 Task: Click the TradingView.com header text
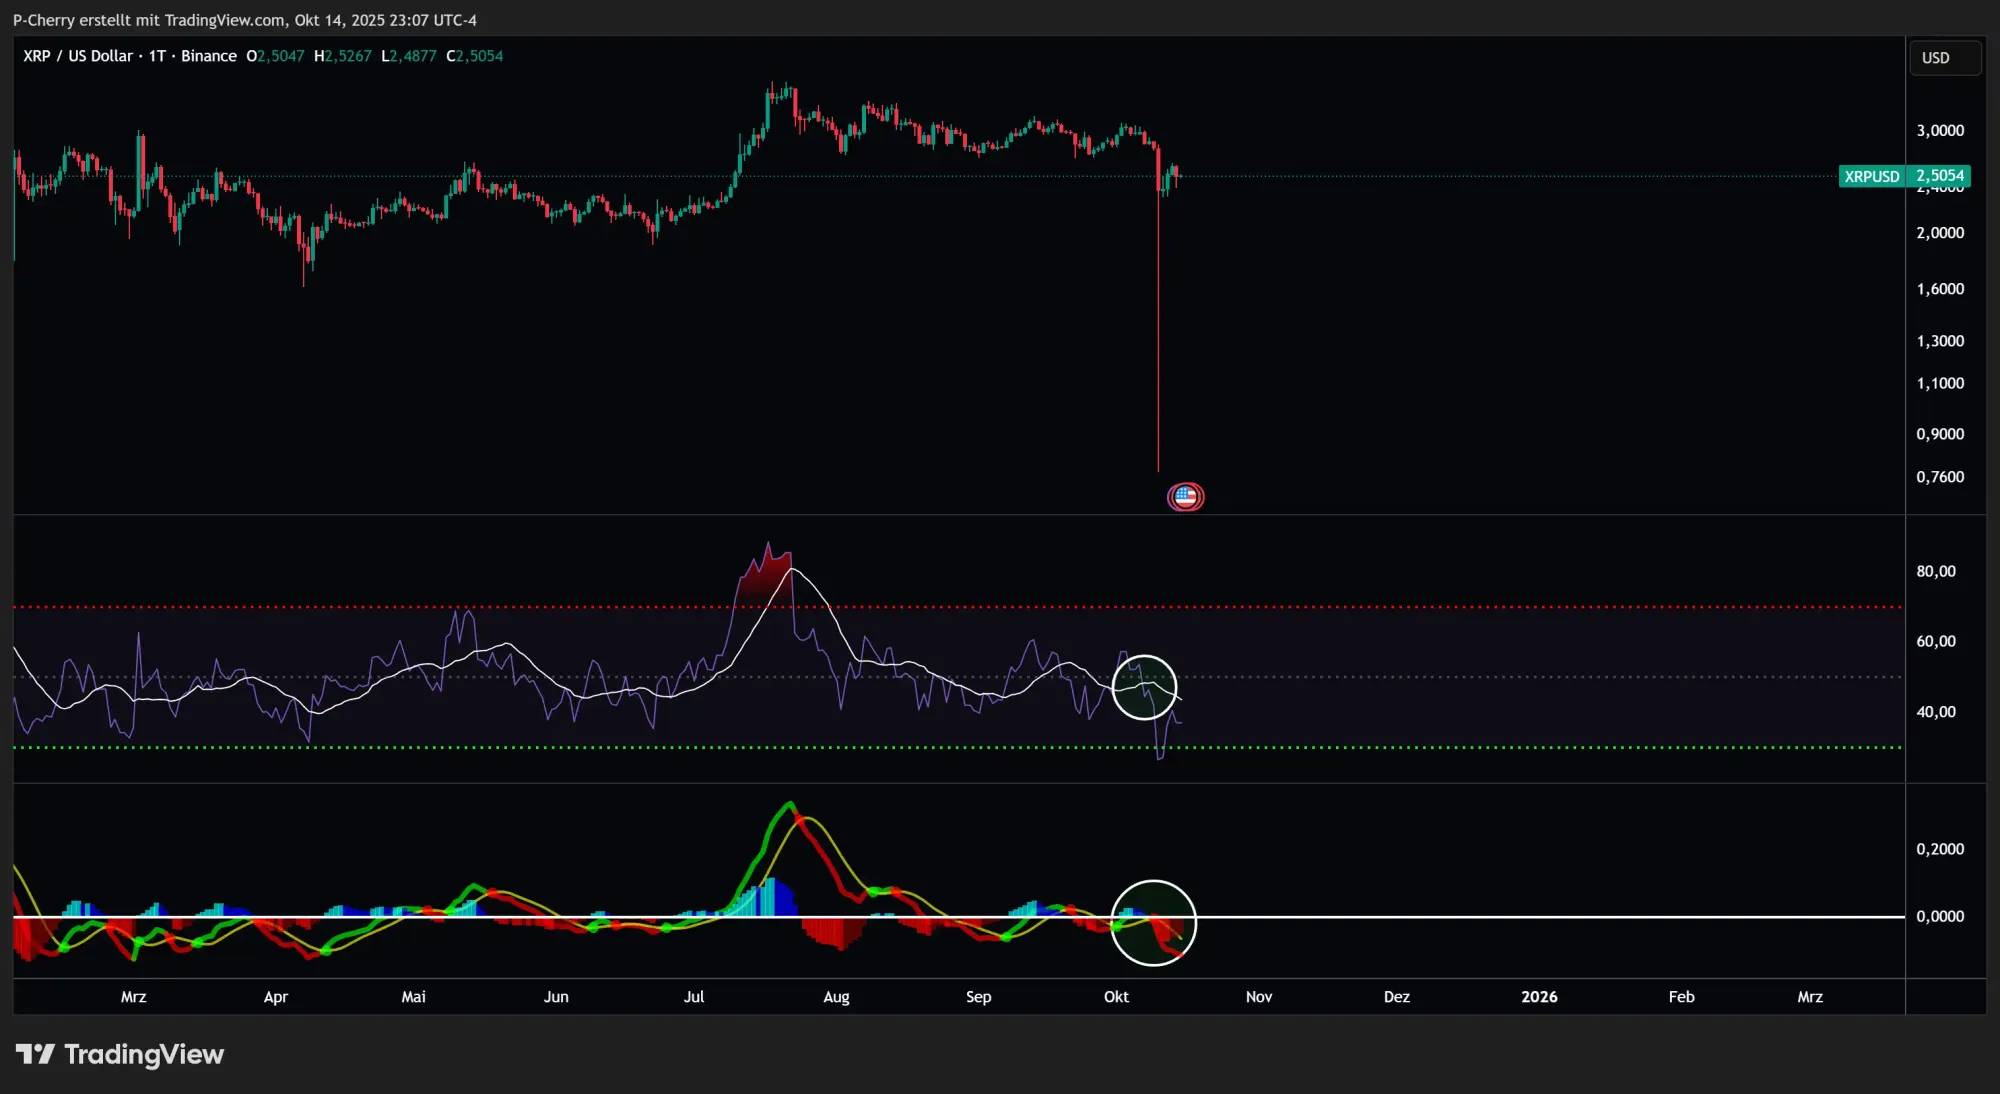tap(224, 20)
